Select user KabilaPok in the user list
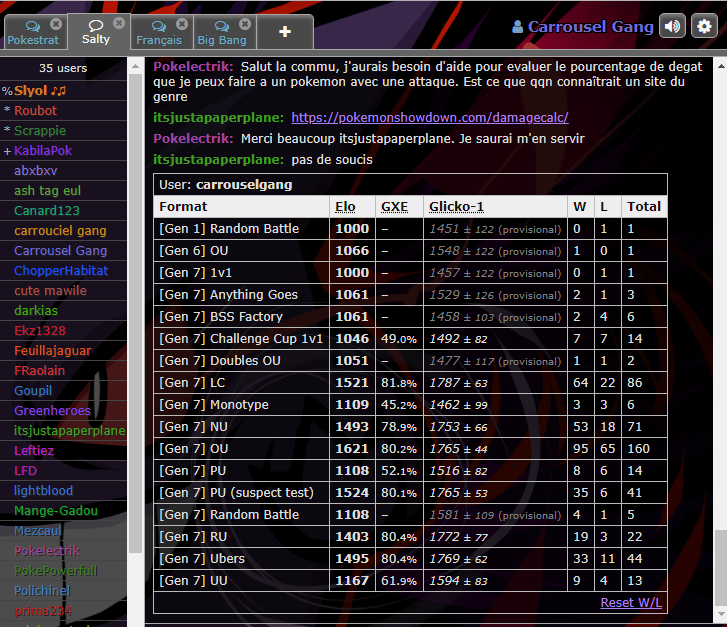The height and width of the screenshot is (627, 727). pos(64,150)
